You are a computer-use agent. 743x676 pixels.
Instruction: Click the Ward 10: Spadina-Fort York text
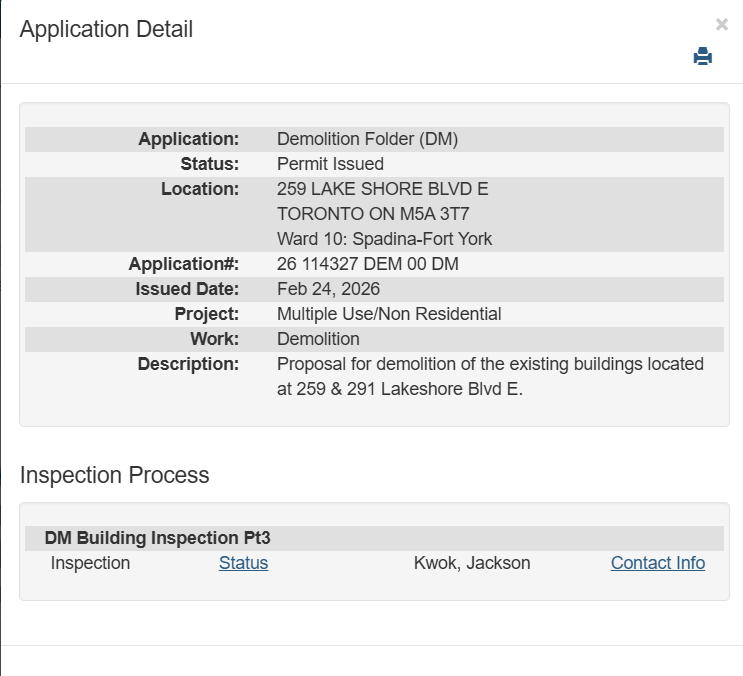pos(384,239)
